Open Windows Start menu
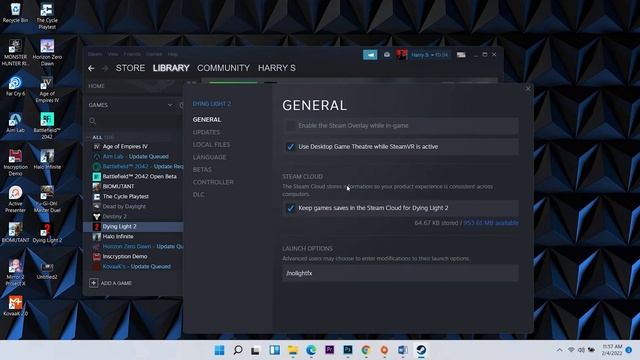The image size is (640, 360). click(219, 350)
